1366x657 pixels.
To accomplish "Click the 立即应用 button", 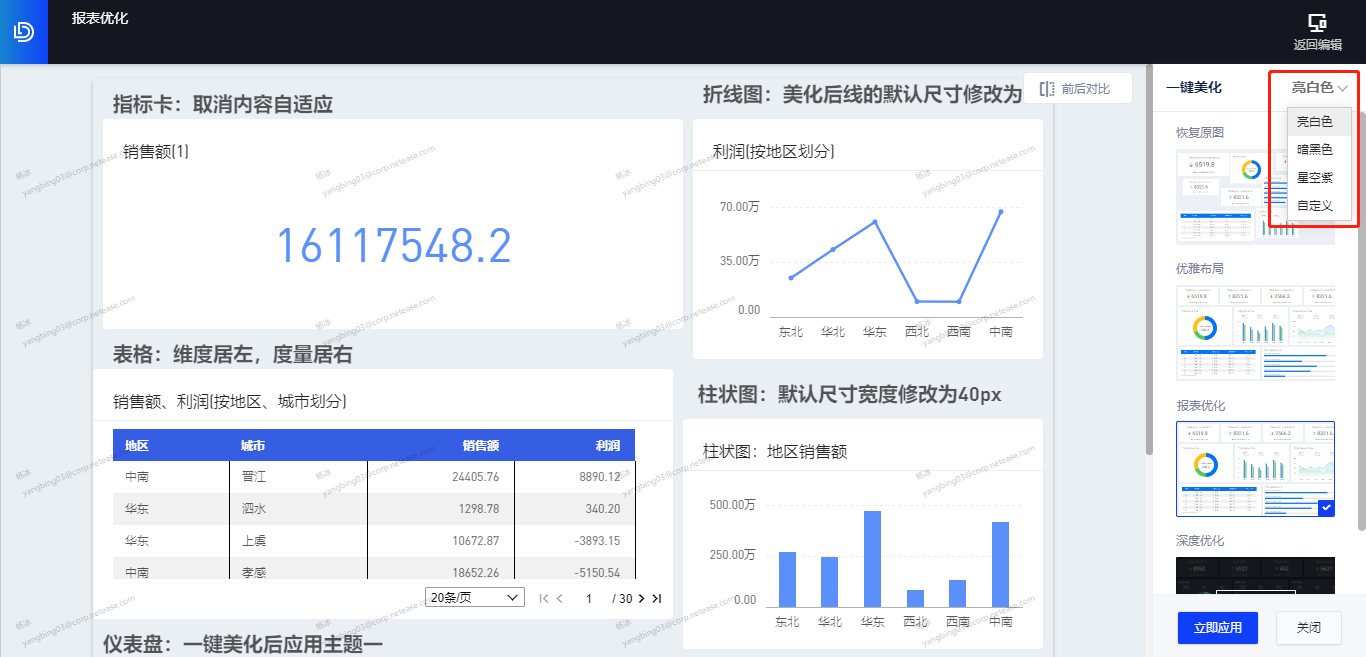I will pos(1217,628).
